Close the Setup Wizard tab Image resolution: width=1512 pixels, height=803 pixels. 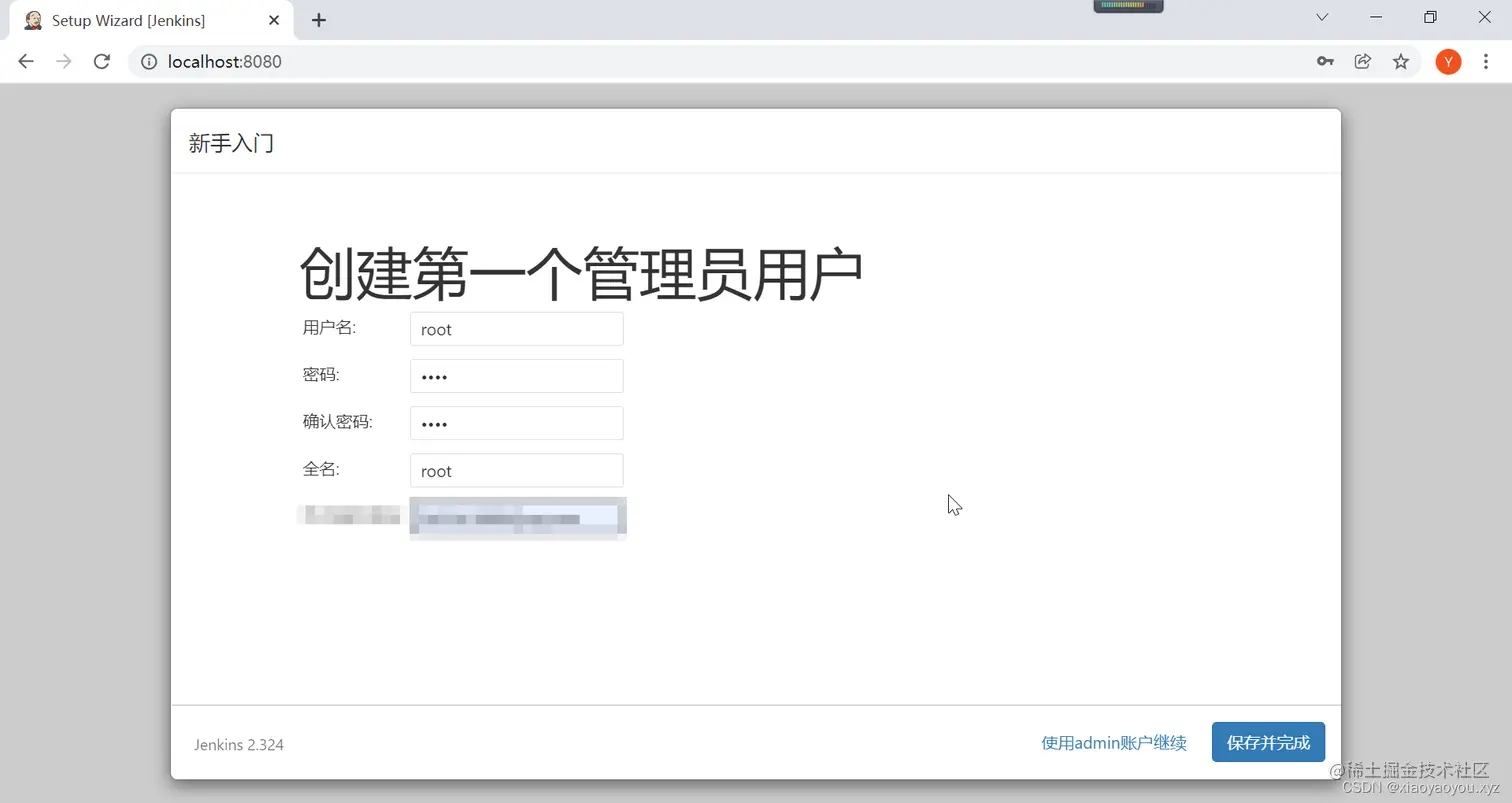[273, 20]
